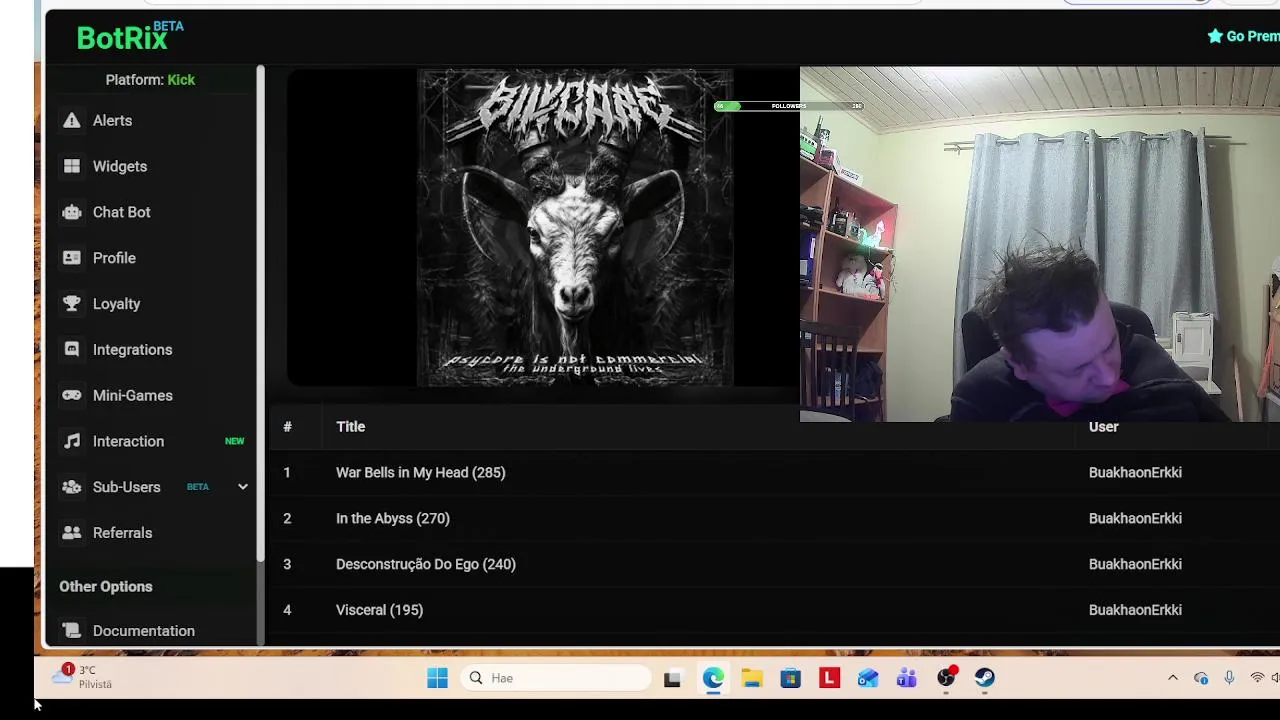Viewport: 1280px width, 720px height.
Task: Click the Sub-Users people icon
Action: (x=71, y=487)
